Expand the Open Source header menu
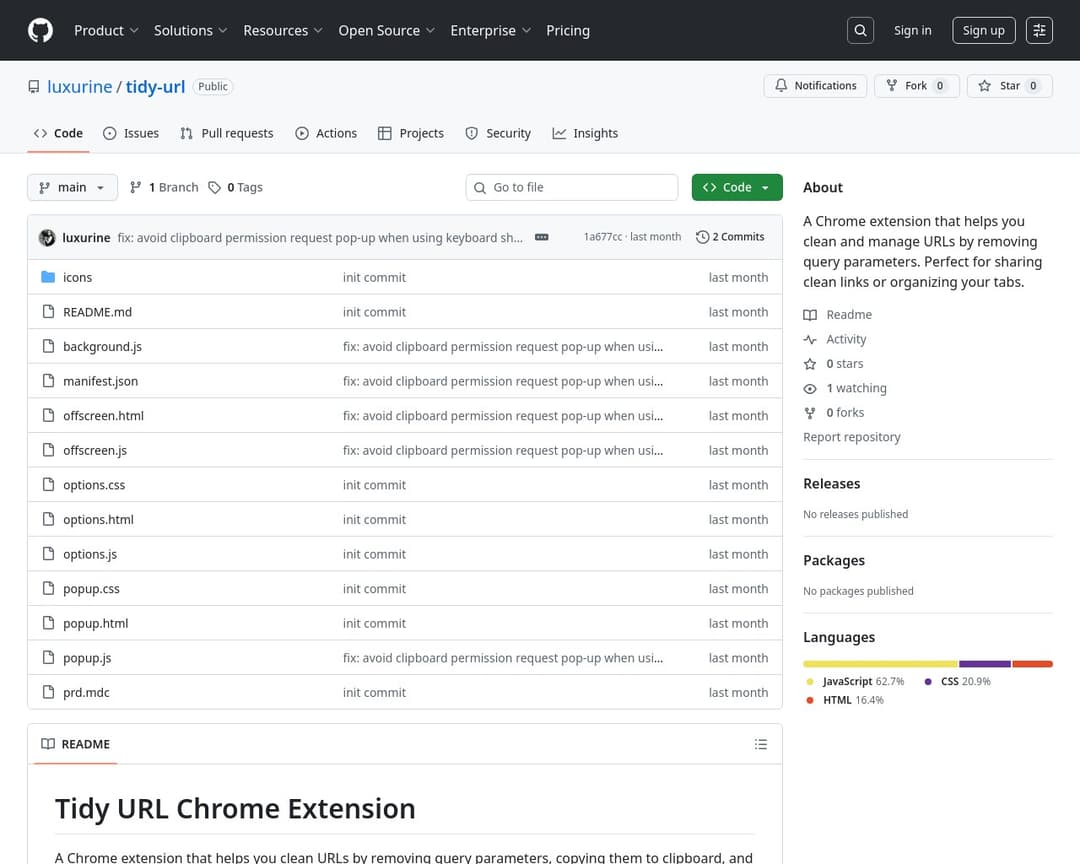 (386, 30)
